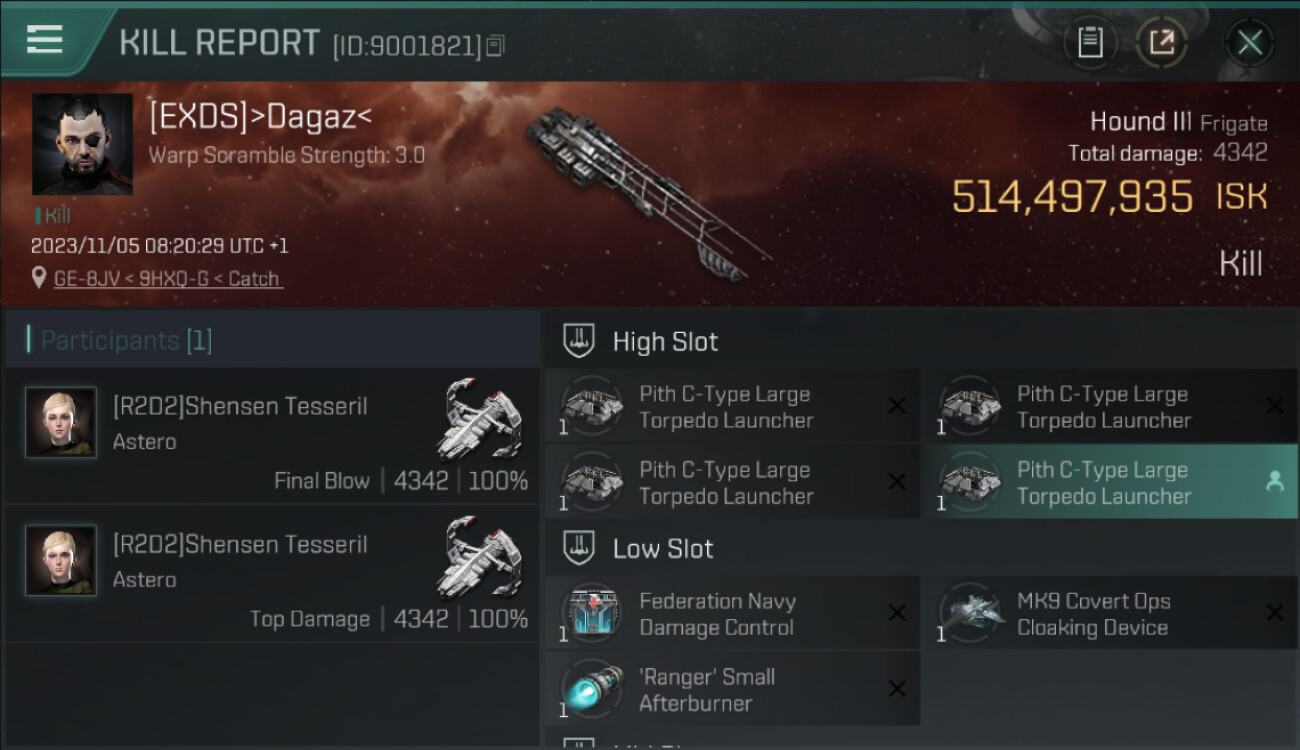Select the Participants tab
Image resolution: width=1300 pixels, height=750 pixels.
coord(126,341)
